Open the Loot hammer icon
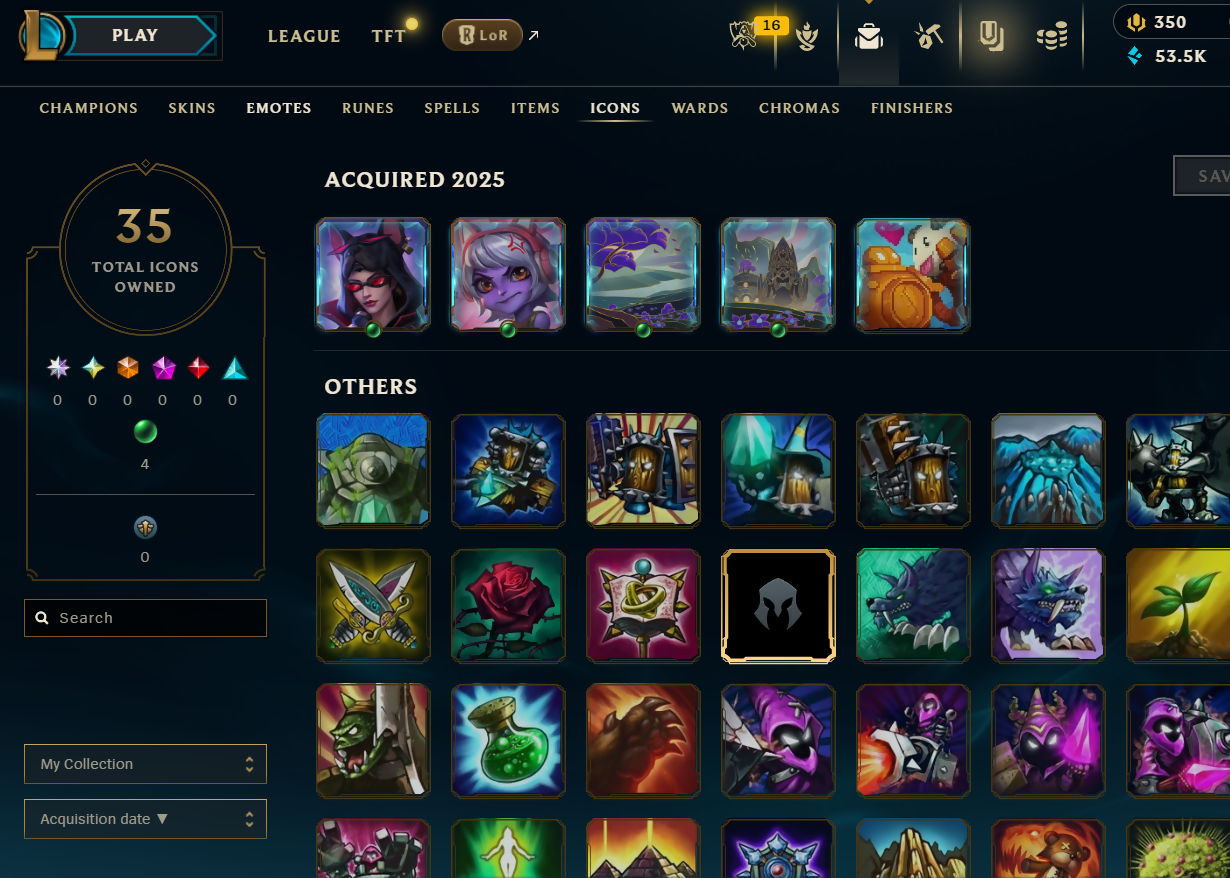The height and width of the screenshot is (878, 1230). click(929, 37)
